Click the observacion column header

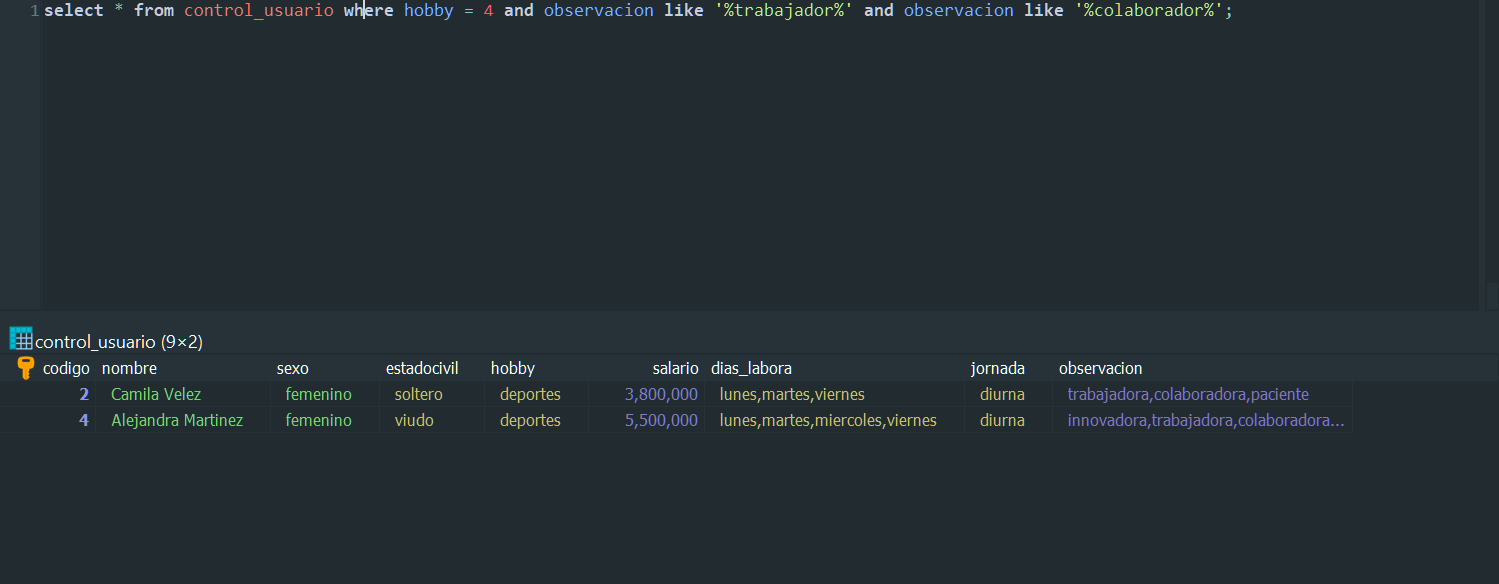click(1100, 368)
